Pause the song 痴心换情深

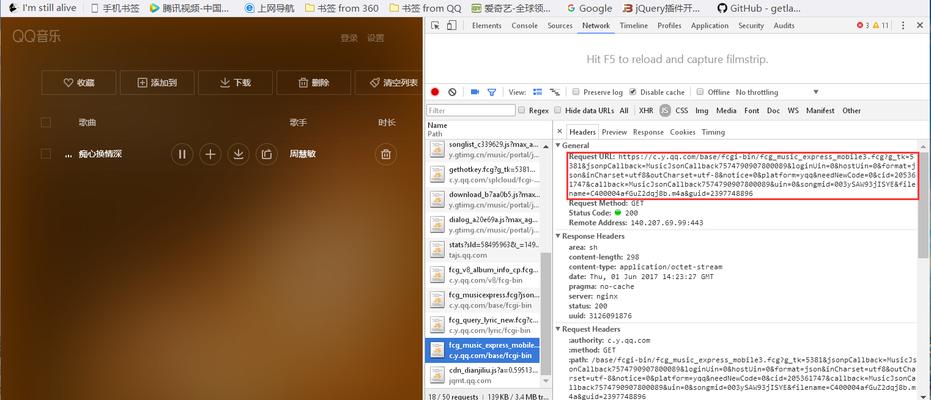pyautogui.click(x=182, y=154)
